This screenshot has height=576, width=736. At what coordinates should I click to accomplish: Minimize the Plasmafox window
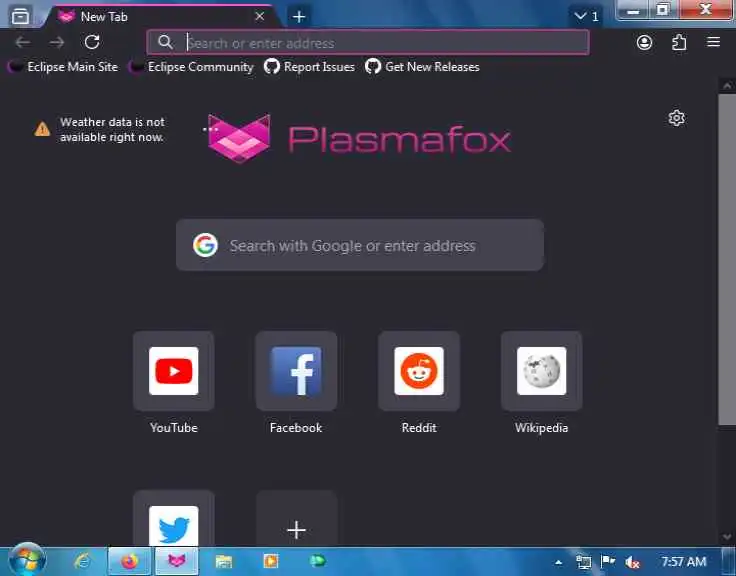[633, 10]
